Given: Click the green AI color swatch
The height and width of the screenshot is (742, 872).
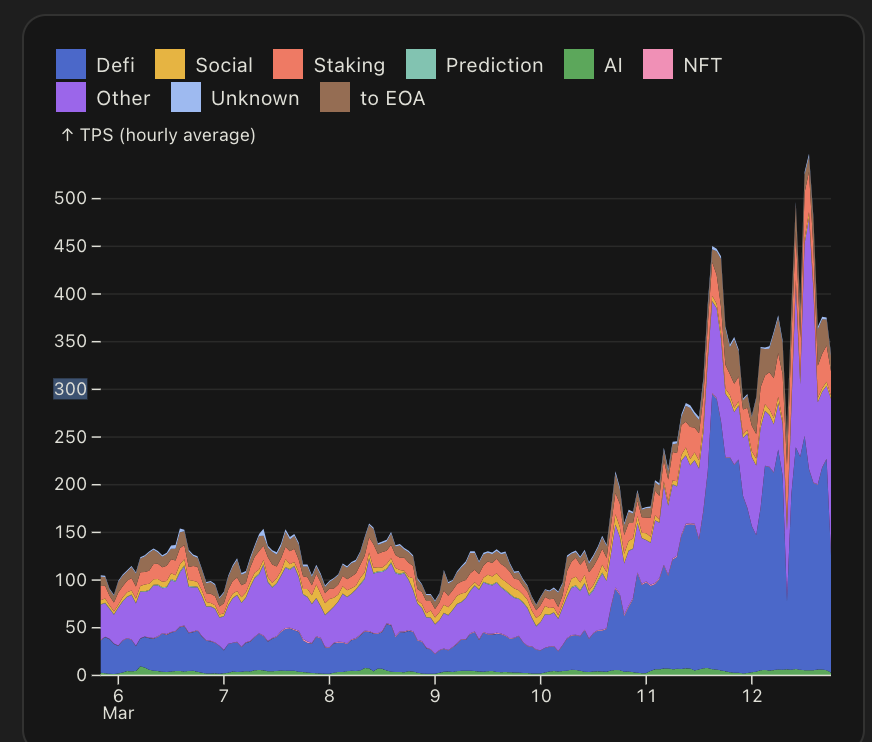Looking at the screenshot, I should point(580,64).
